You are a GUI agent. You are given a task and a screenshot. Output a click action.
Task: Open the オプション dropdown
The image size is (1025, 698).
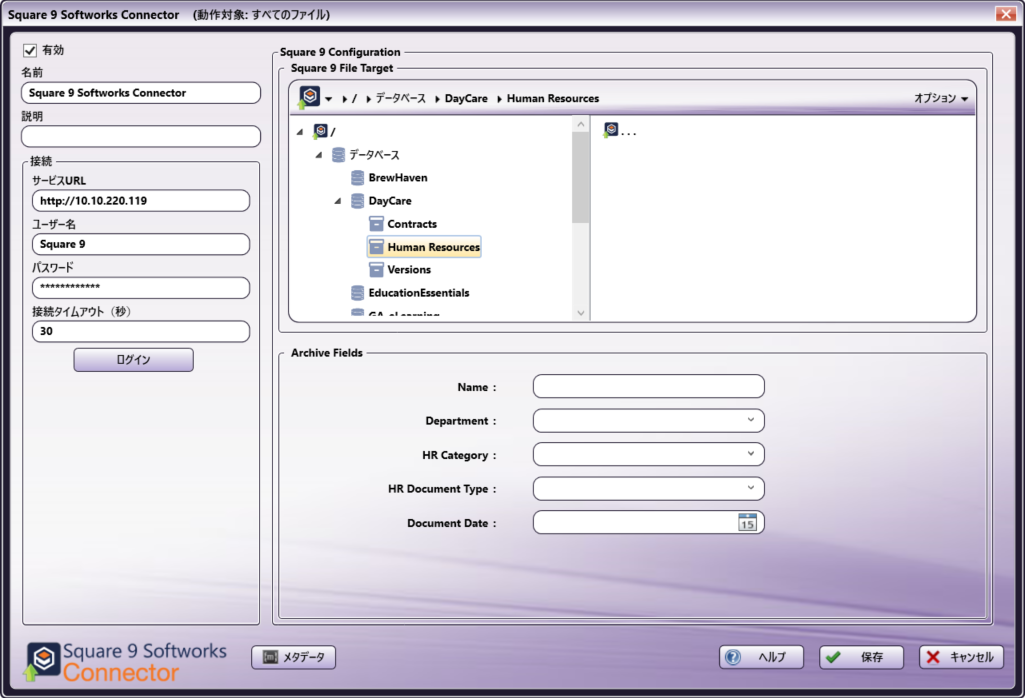pos(941,98)
